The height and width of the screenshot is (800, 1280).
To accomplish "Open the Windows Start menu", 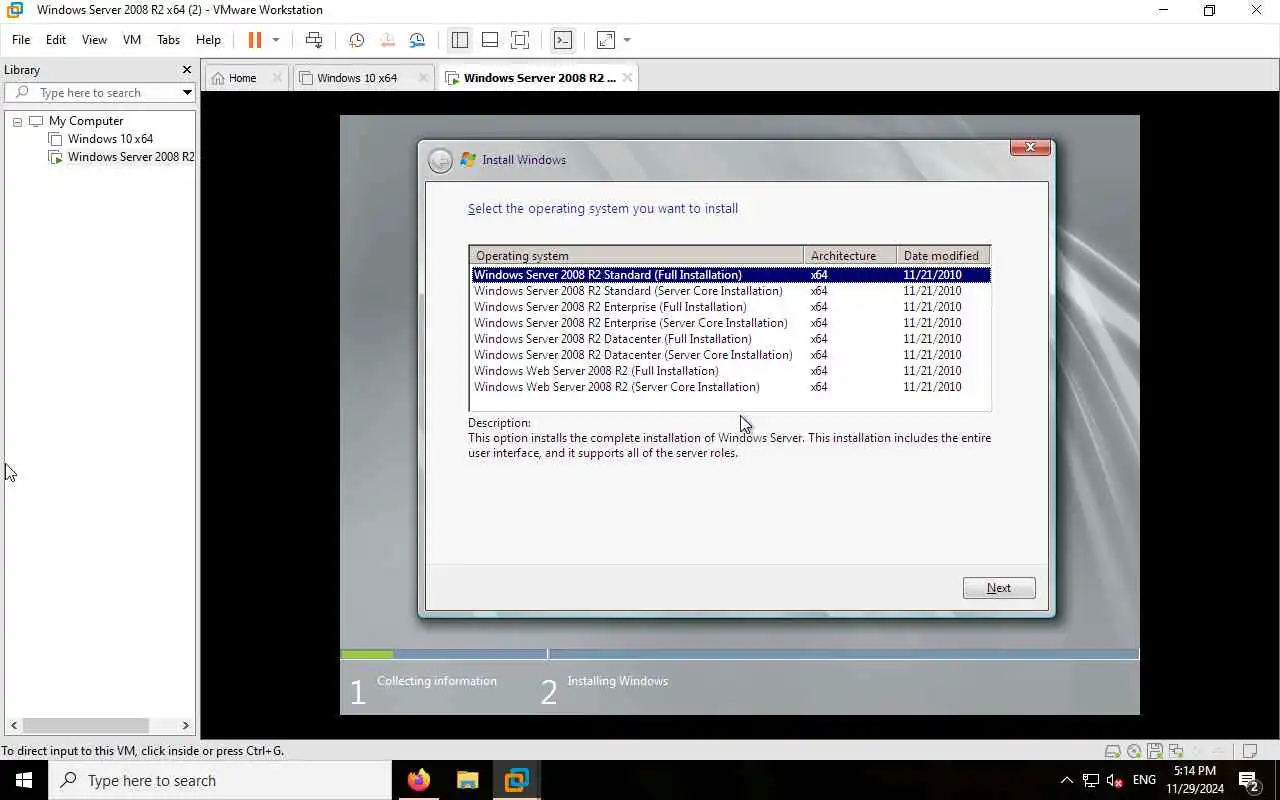I will [24, 780].
